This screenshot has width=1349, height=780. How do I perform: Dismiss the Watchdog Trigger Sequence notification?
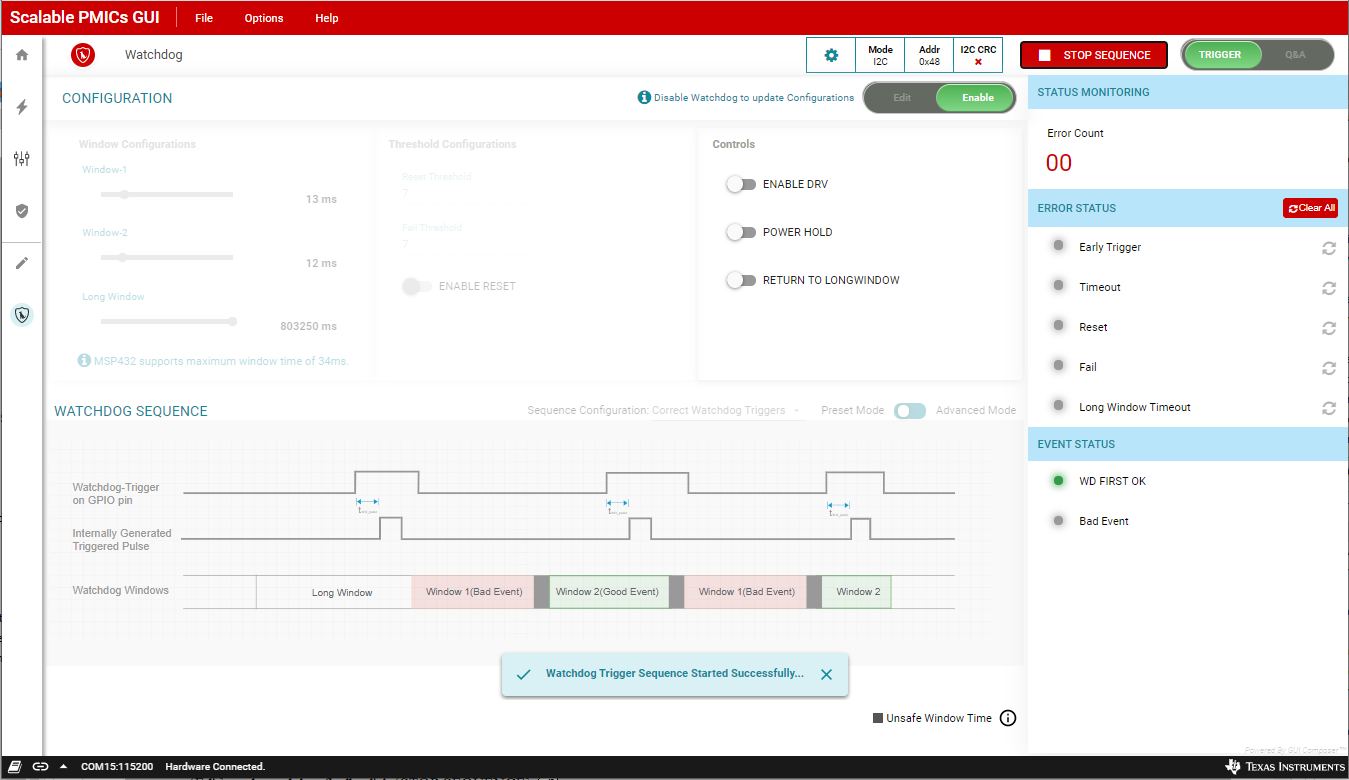point(826,674)
